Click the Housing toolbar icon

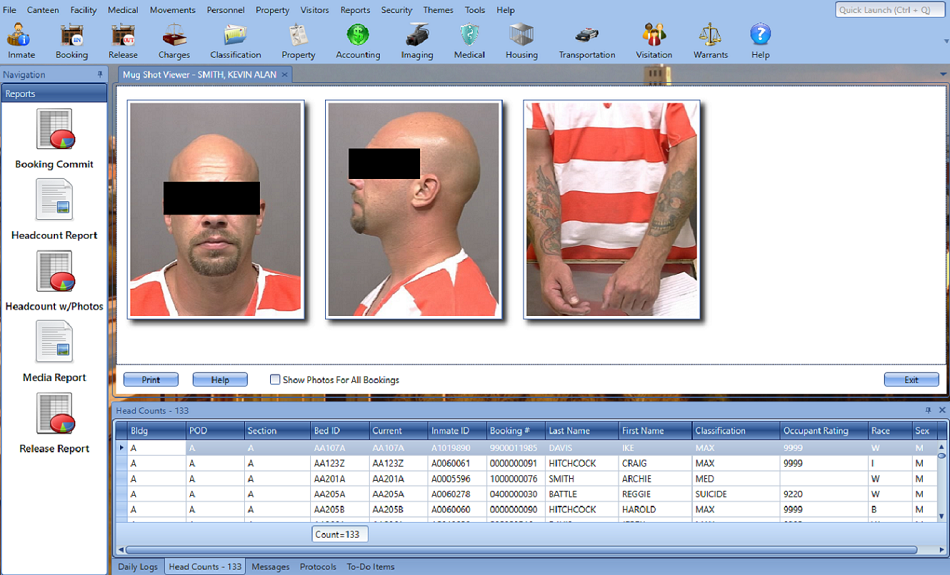[x=521, y=40]
